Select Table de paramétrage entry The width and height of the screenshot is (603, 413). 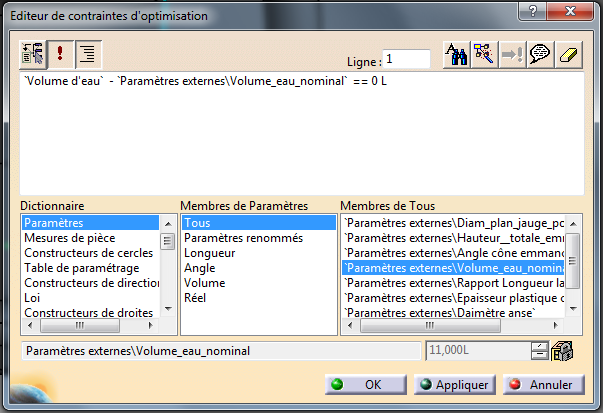coord(90,268)
